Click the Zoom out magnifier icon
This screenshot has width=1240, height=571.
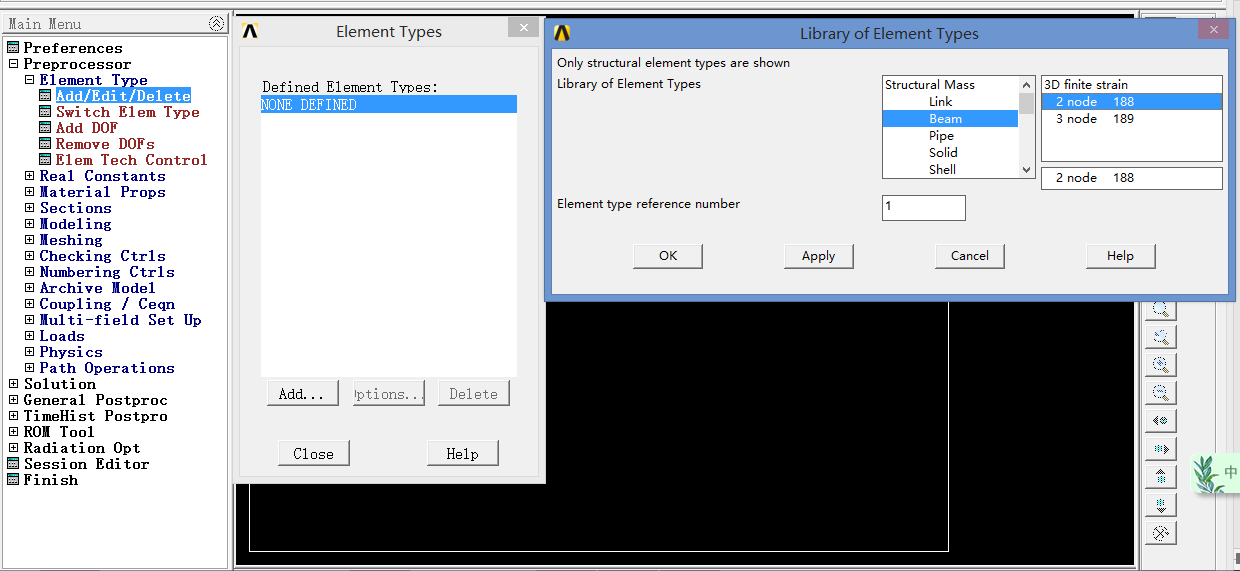[x=1161, y=393]
